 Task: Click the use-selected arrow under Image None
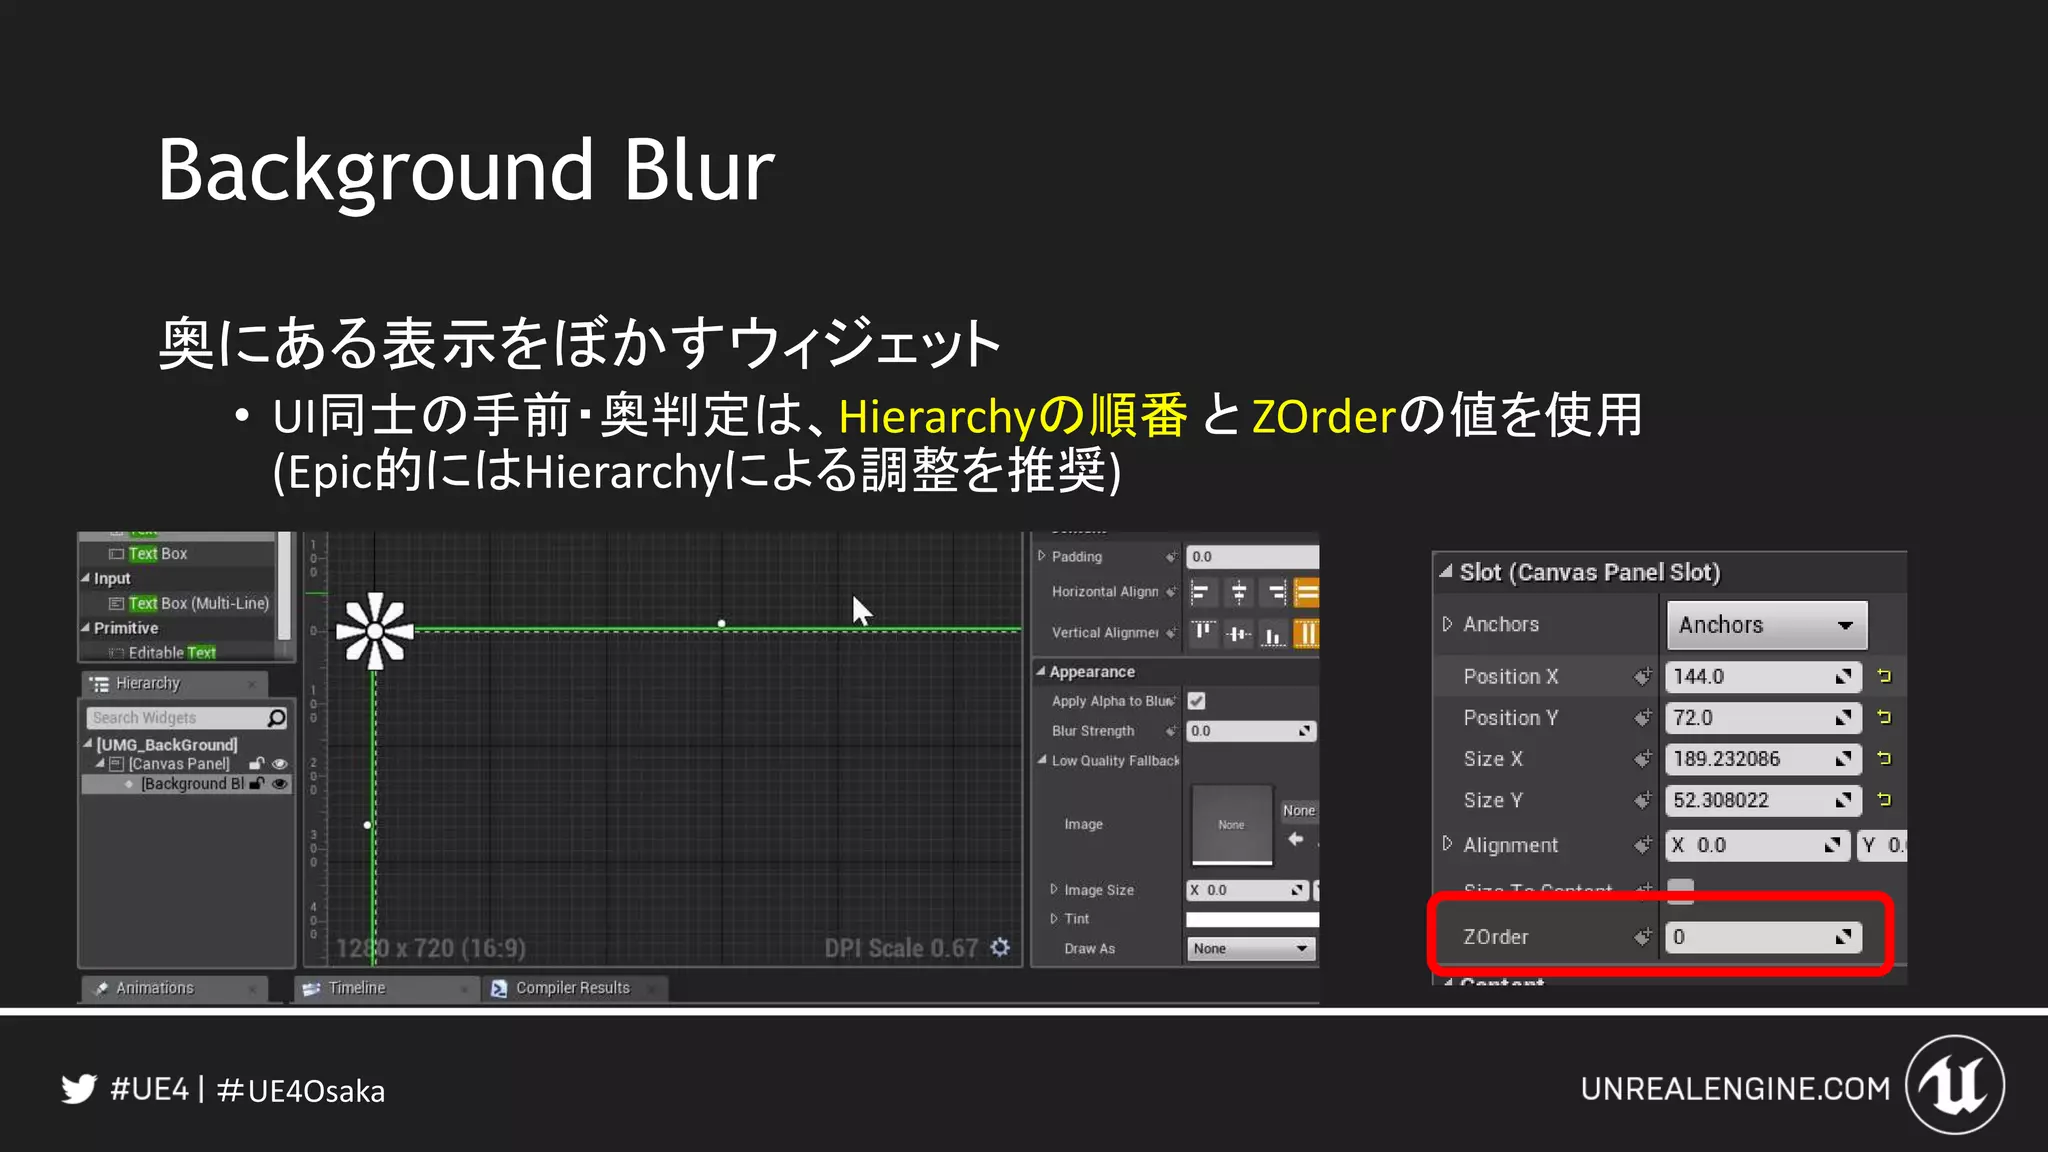1296,839
